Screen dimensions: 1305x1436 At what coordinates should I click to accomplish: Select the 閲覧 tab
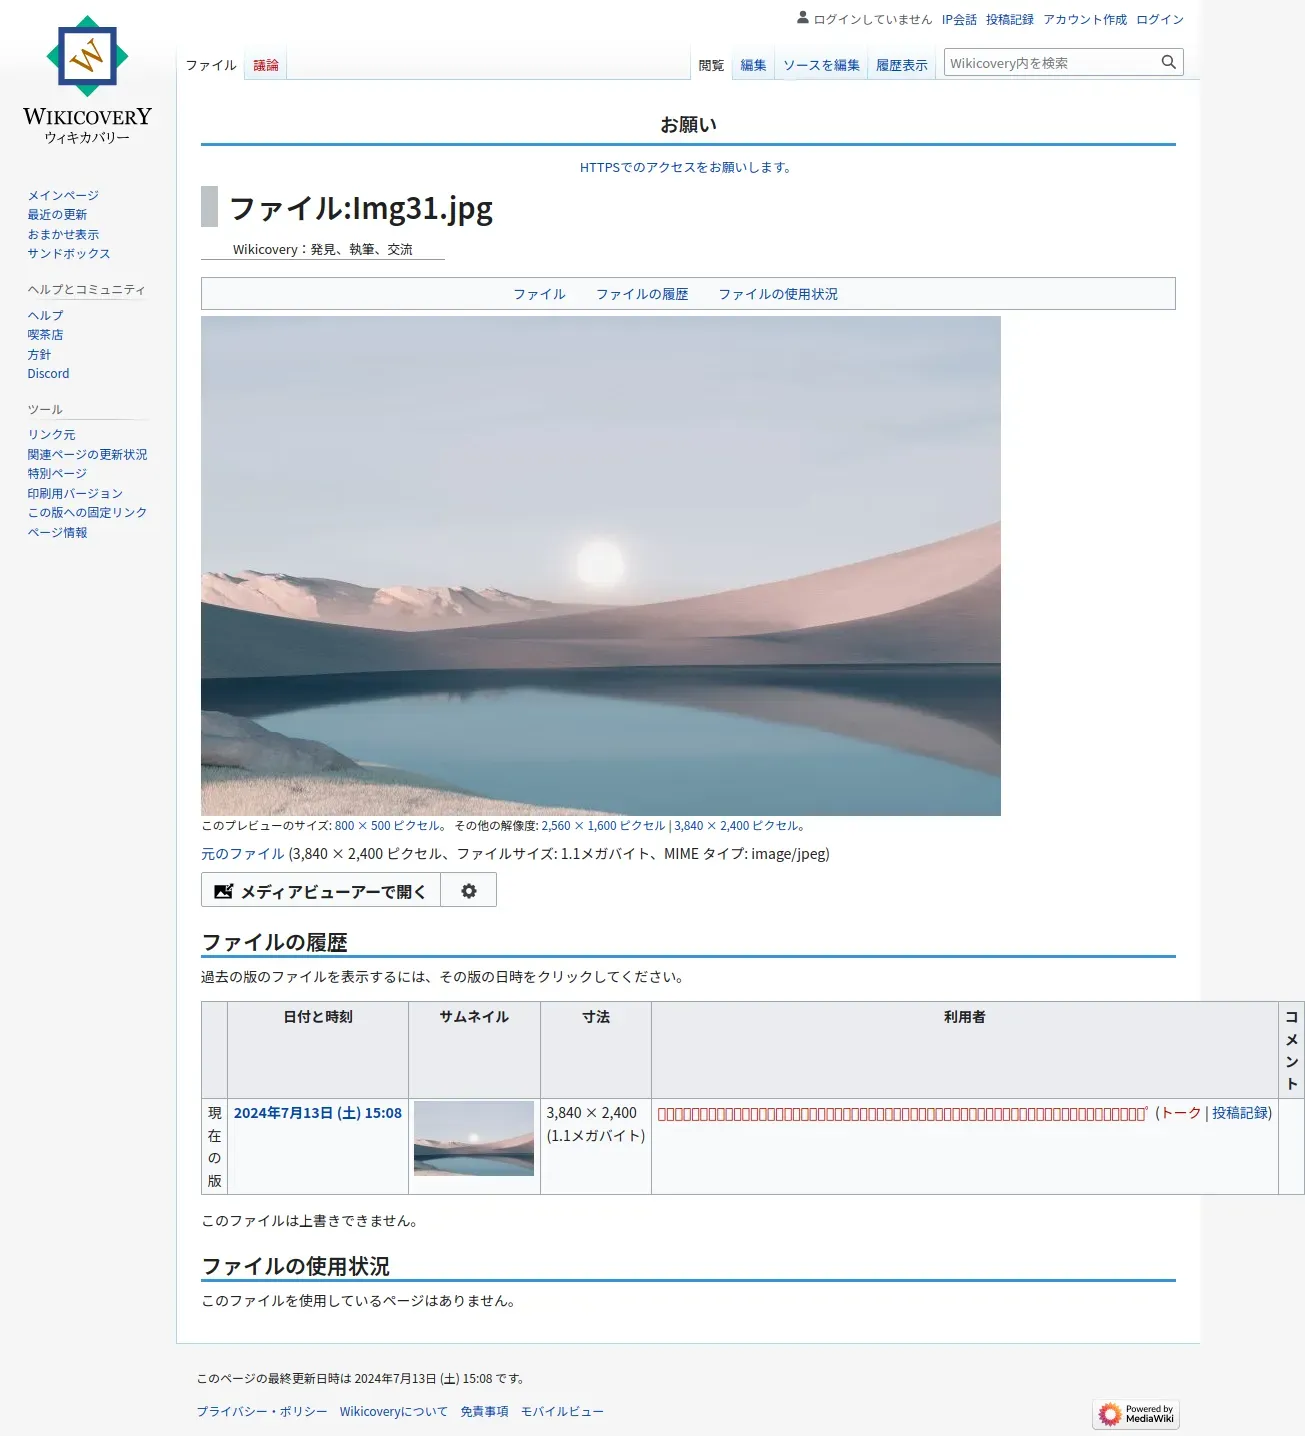711,65
